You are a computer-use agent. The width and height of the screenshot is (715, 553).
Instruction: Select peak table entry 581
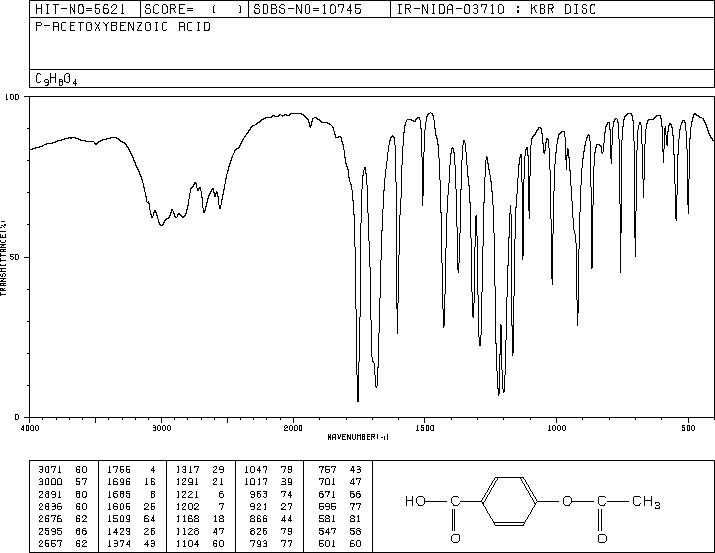[327, 519]
